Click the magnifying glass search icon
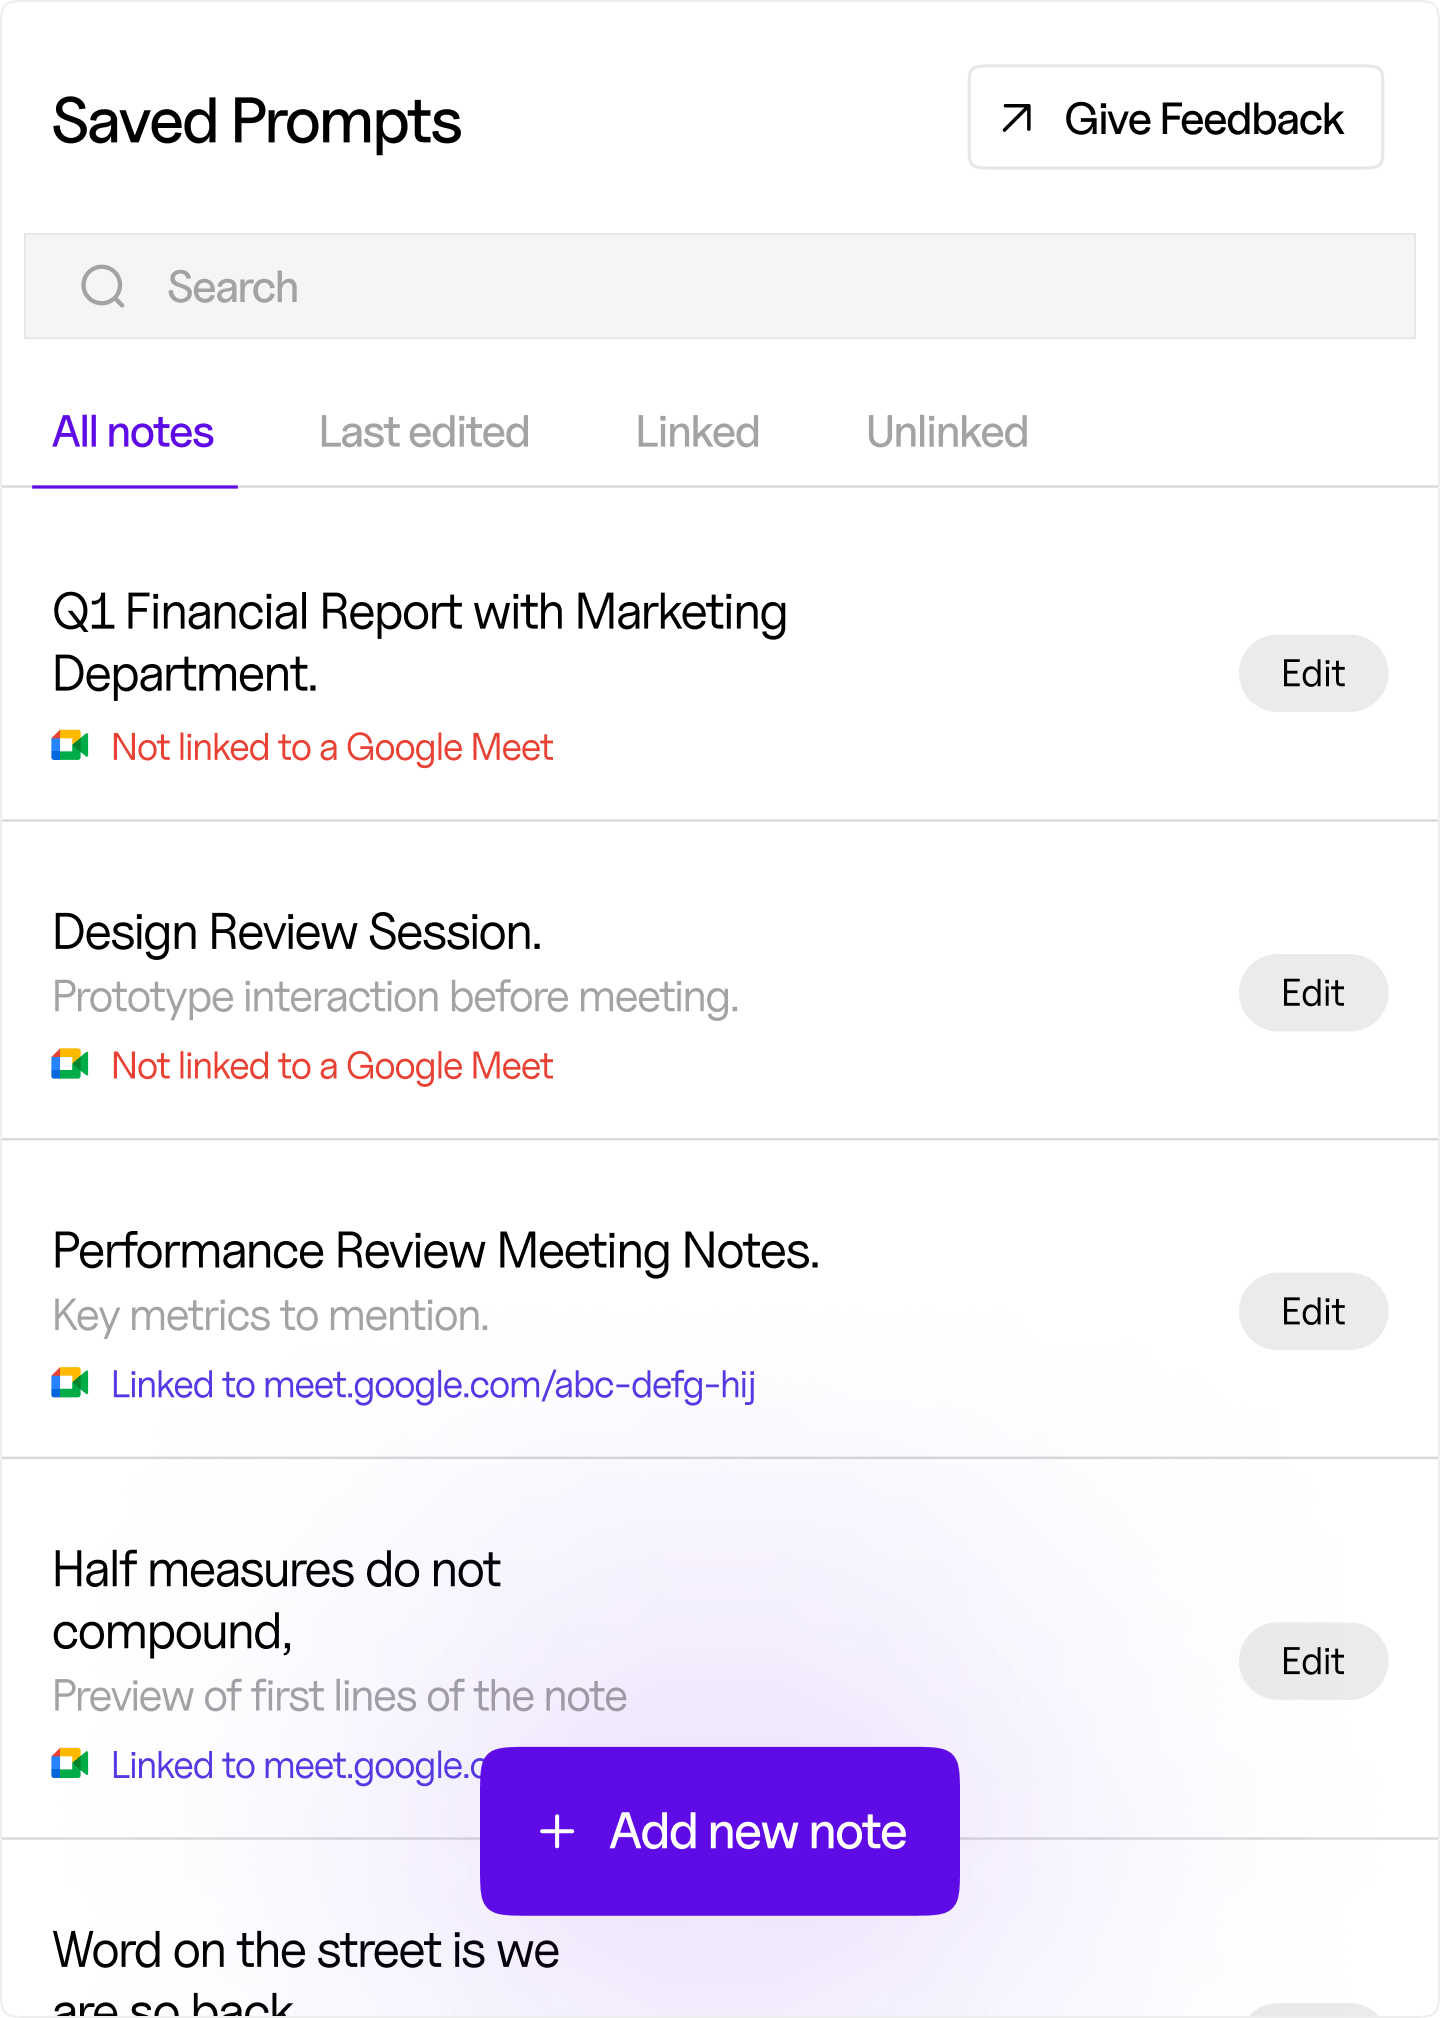The height and width of the screenshot is (2018, 1440). pyautogui.click(x=104, y=287)
